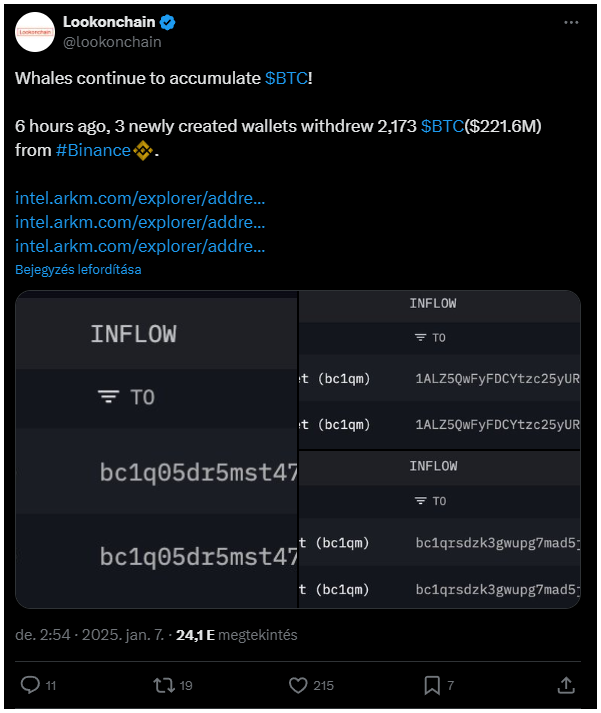Click the Lookonchain display name
This screenshot has width=601, height=713.
(x=109, y=22)
